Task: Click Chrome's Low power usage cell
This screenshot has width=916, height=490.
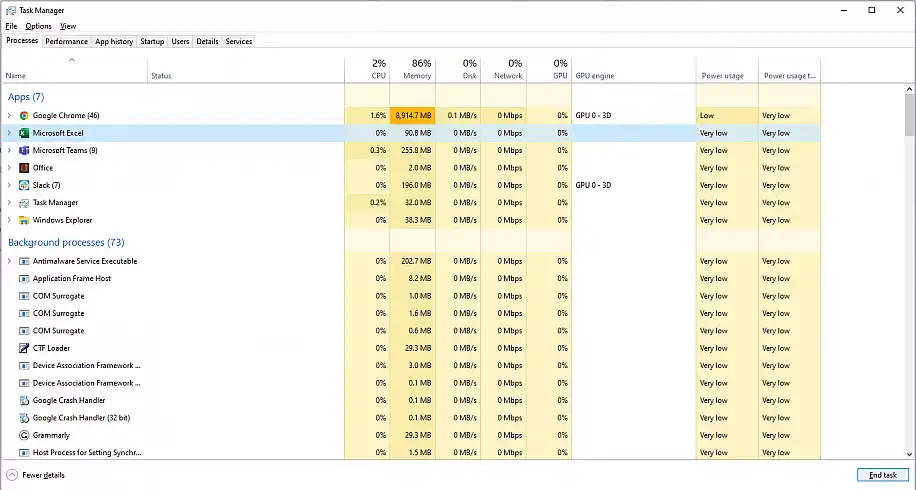Action: (727, 116)
